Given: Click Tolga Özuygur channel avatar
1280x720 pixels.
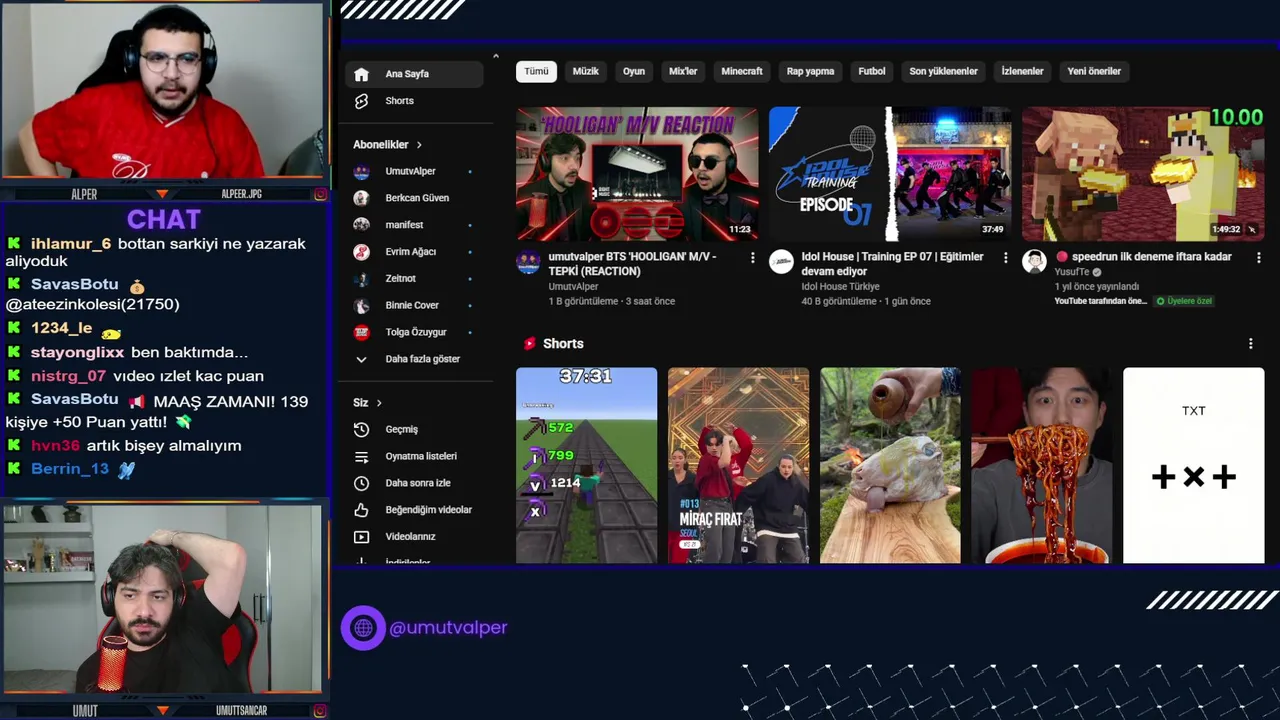Looking at the screenshot, I should 362,332.
